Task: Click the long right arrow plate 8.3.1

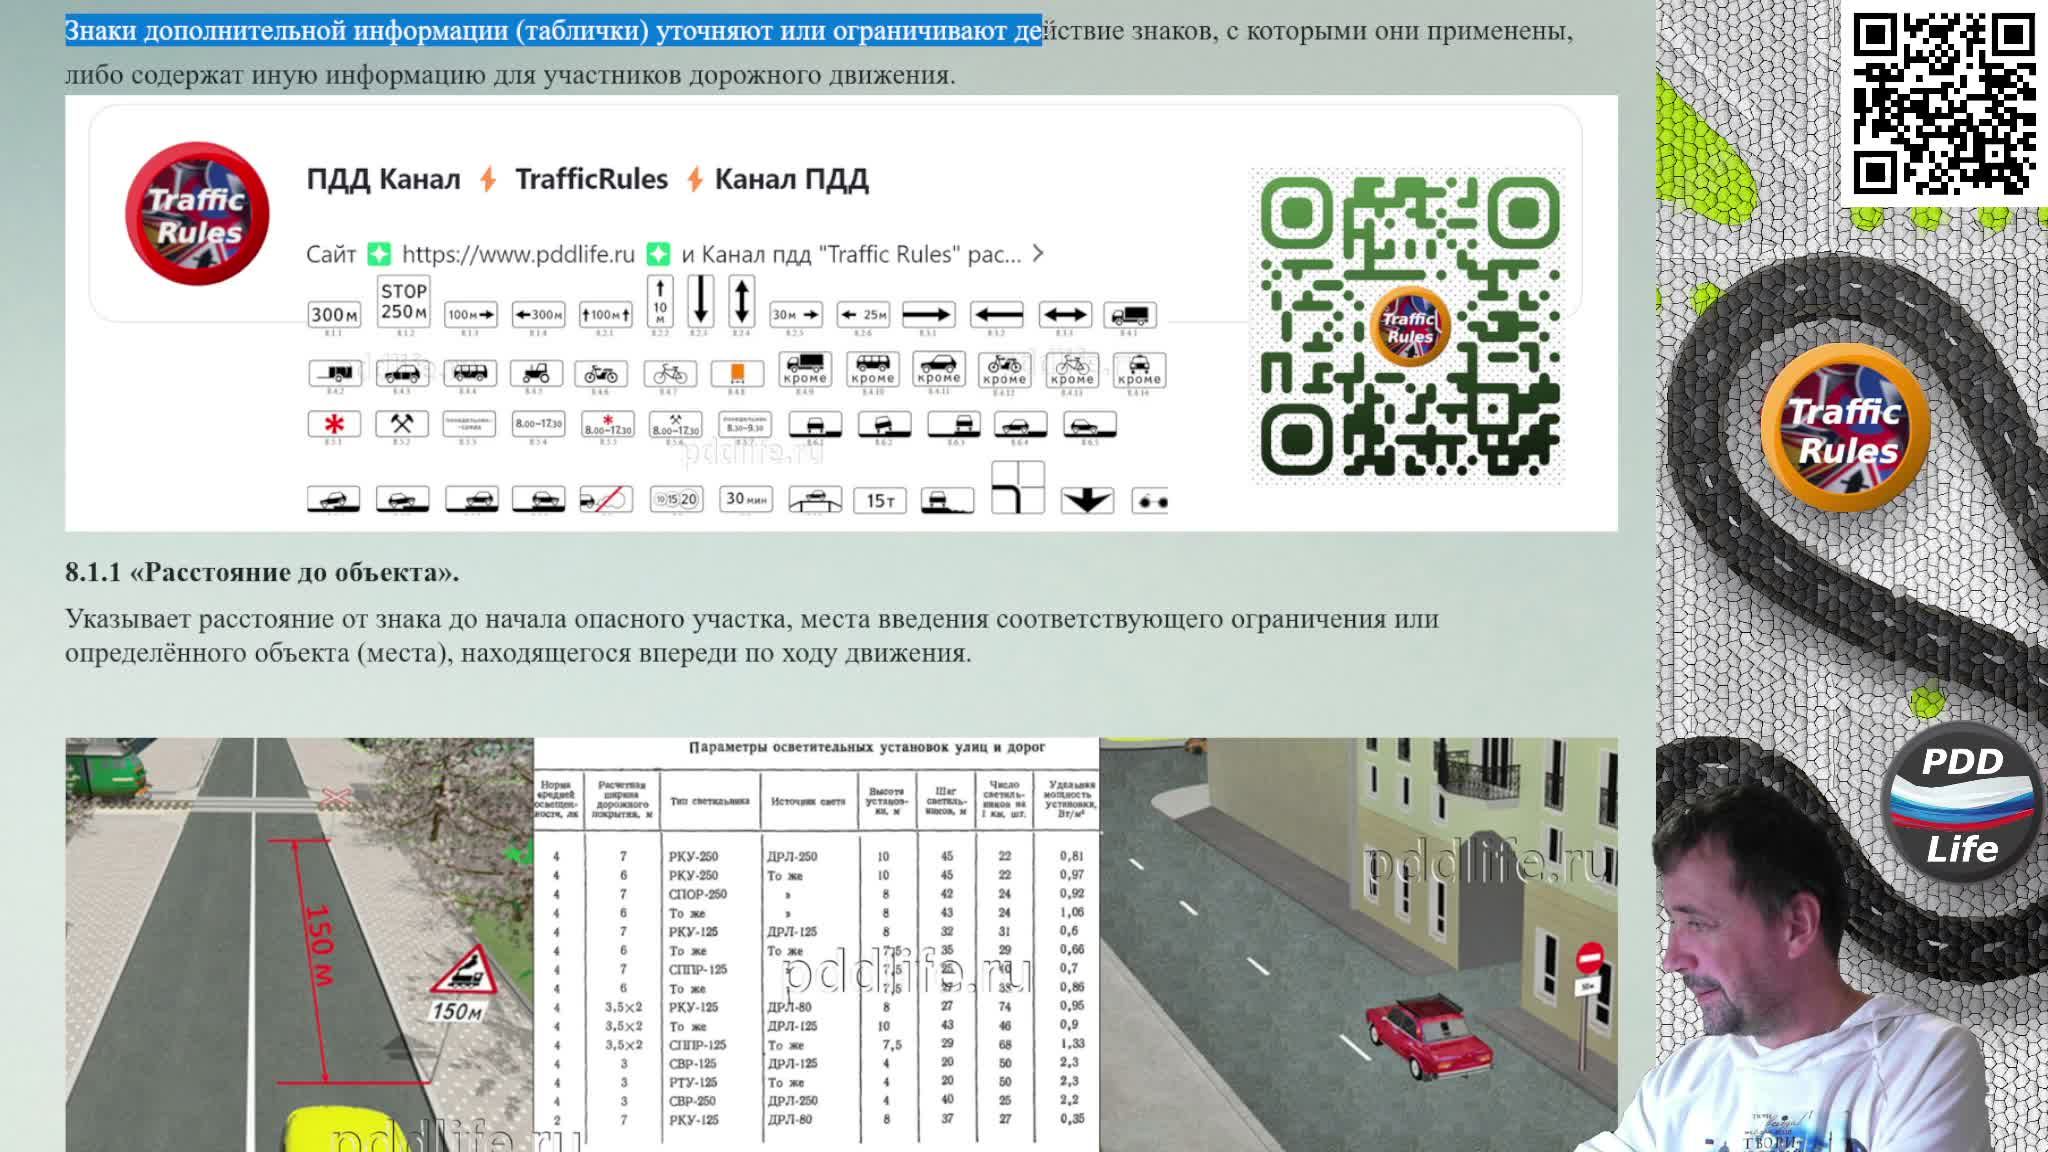Action: tap(928, 315)
